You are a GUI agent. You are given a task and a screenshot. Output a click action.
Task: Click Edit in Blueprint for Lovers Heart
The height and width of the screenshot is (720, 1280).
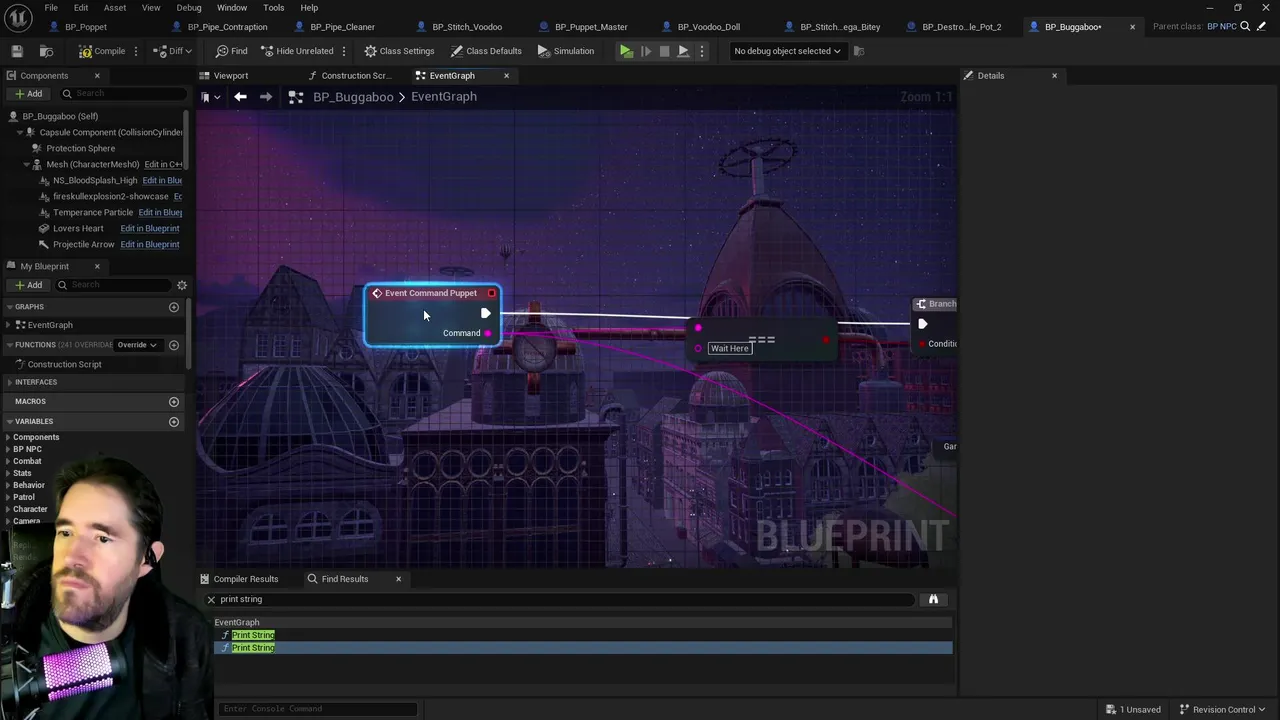point(150,228)
